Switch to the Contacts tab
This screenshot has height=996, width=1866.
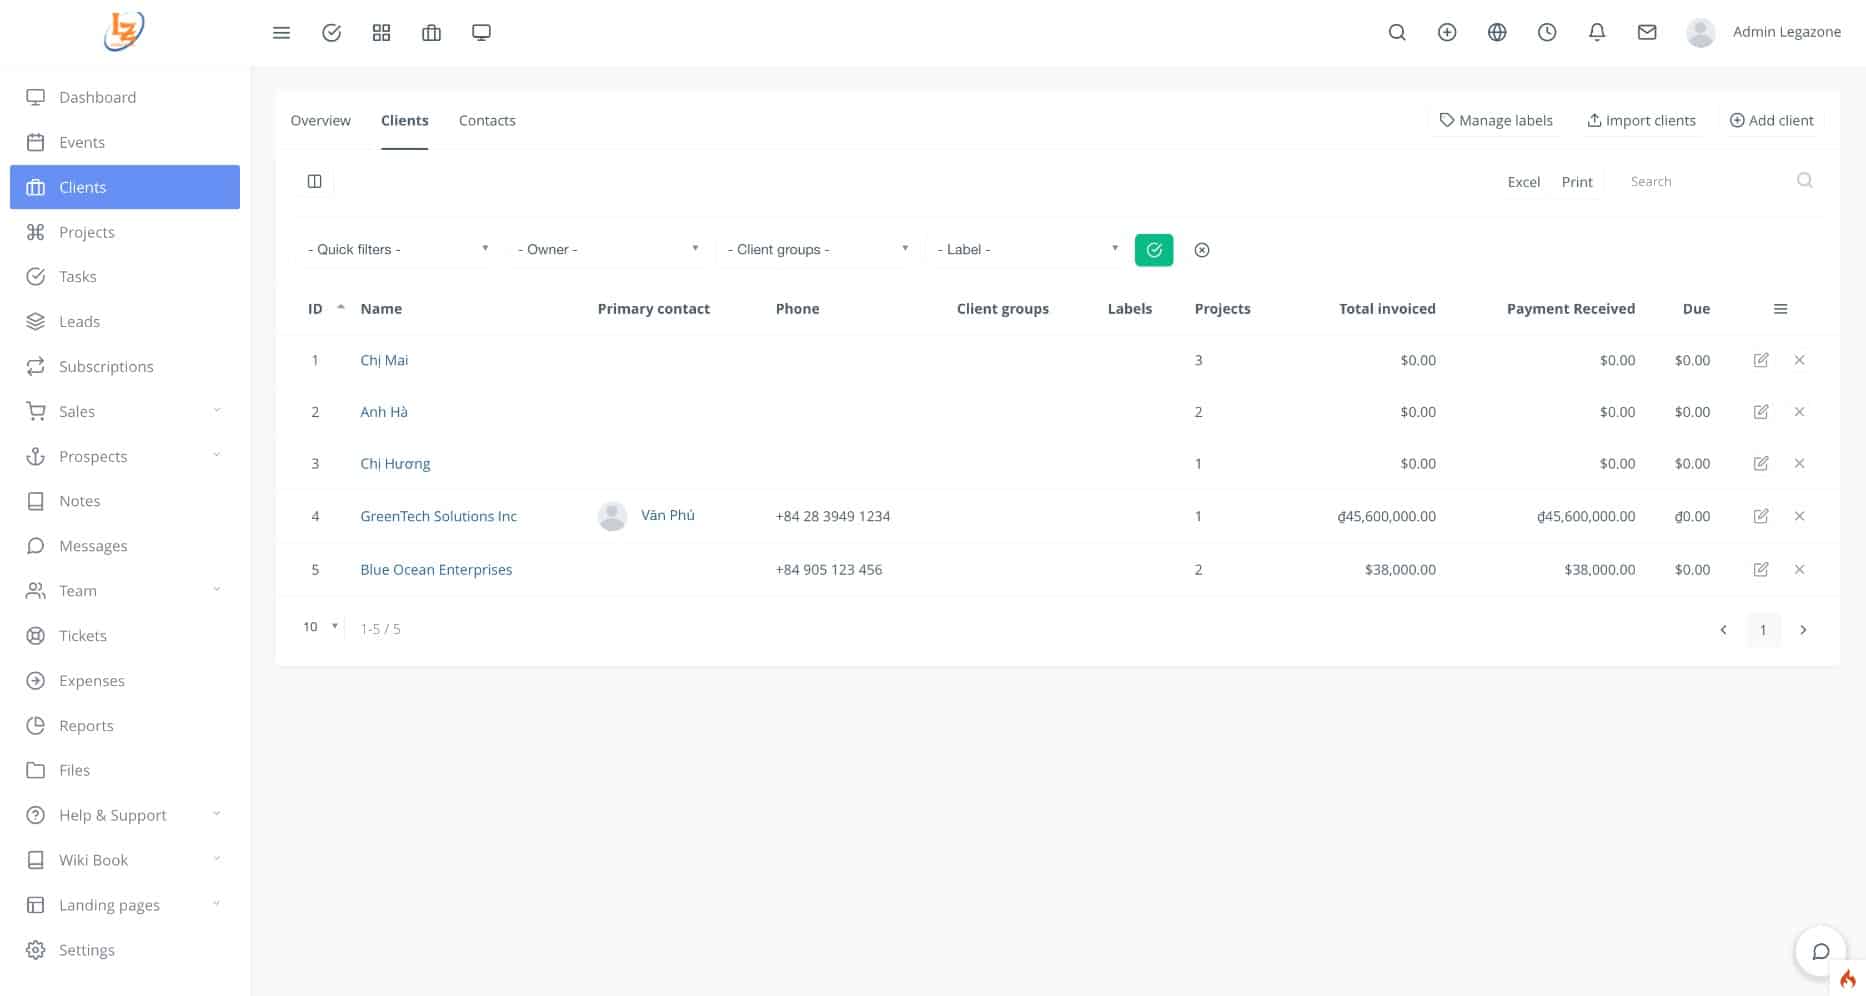click(487, 121)
